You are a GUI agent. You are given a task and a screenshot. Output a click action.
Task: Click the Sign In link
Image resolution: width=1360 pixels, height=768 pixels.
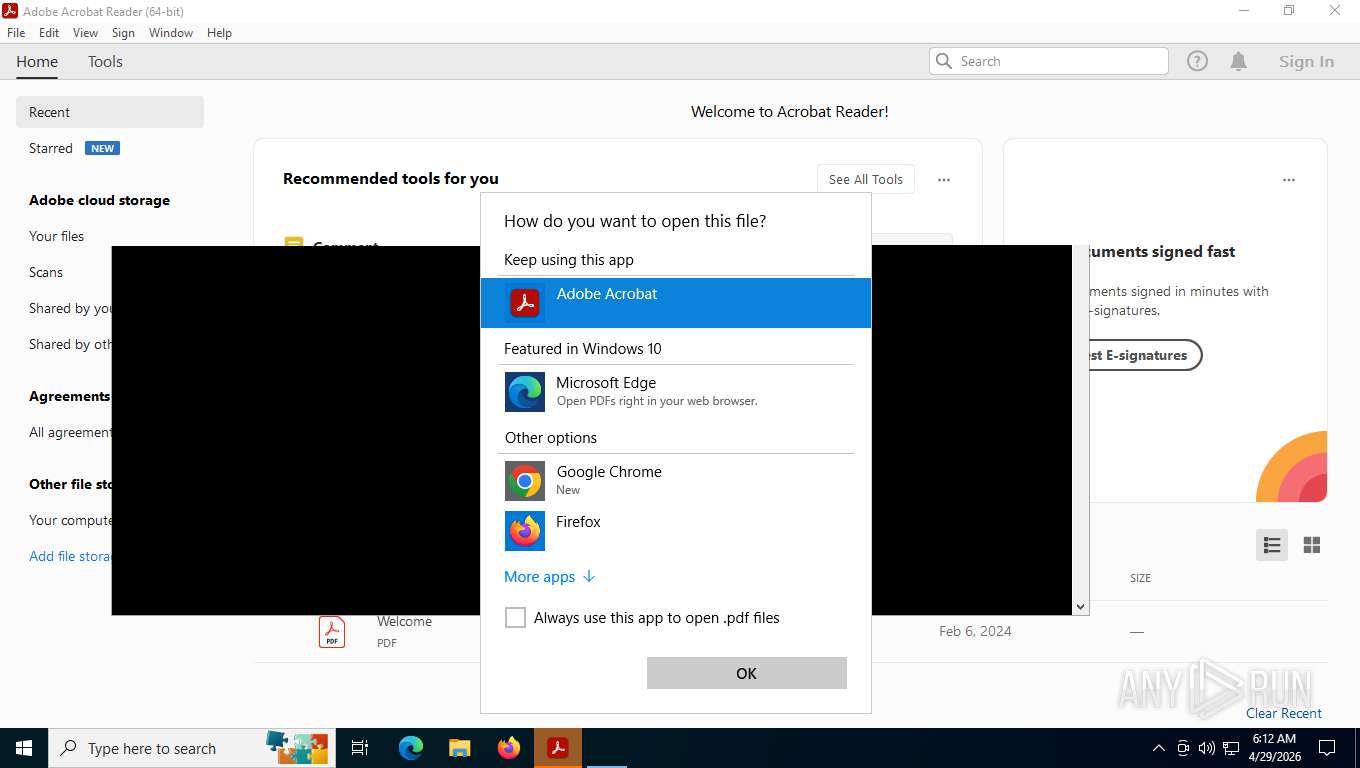tap(1306, 62)
